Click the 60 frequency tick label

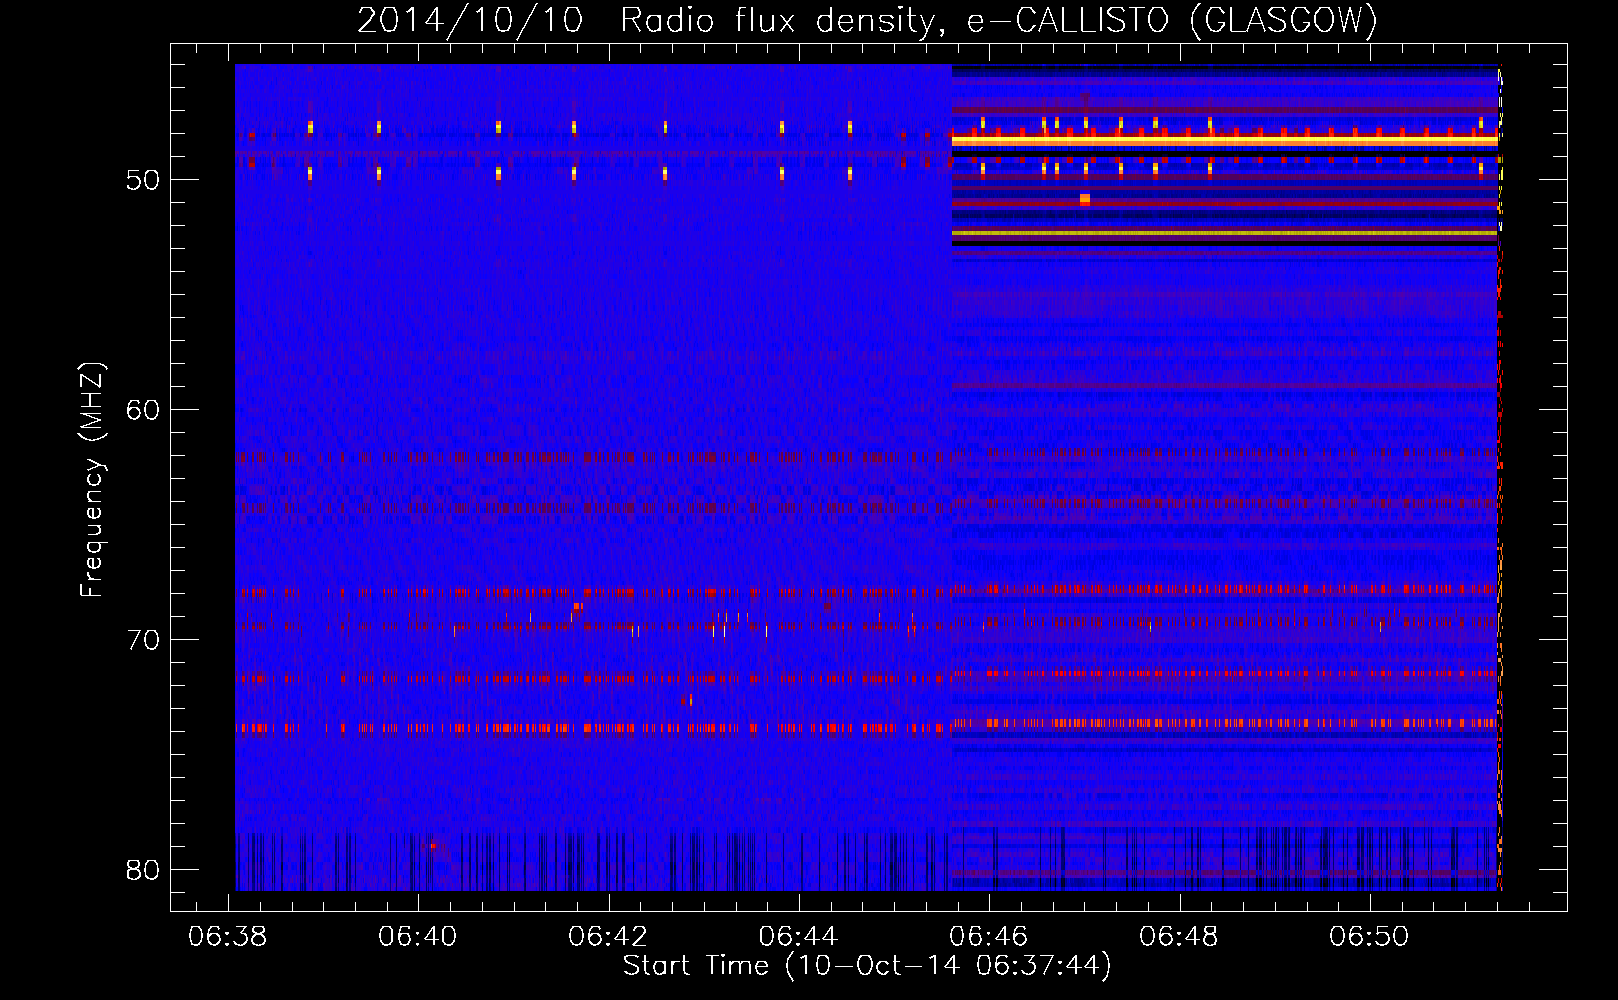click(143, 410)
